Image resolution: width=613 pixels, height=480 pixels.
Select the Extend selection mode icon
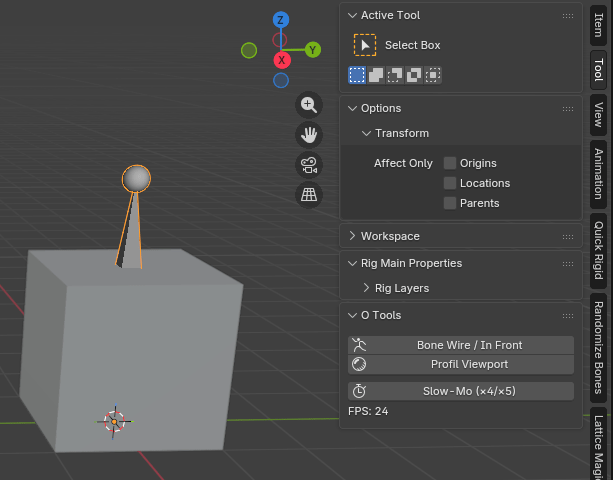(x=376, y=75)
